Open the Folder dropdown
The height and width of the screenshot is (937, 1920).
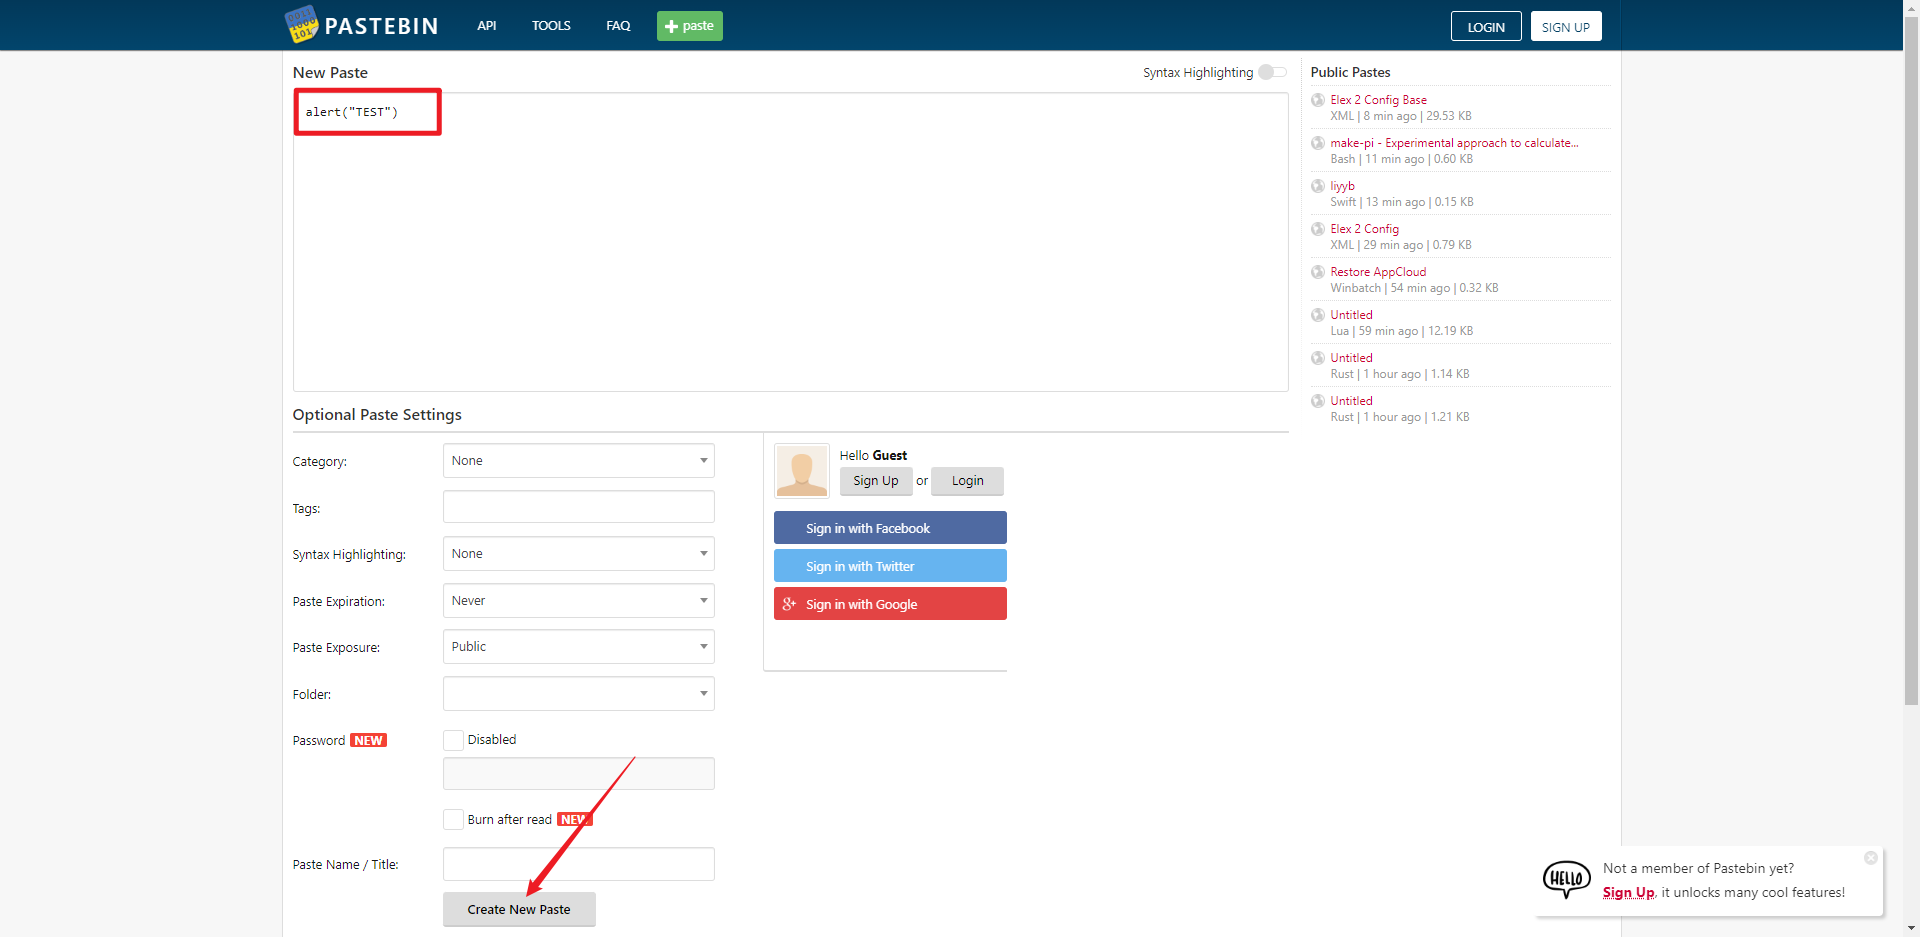click(579, 694)
